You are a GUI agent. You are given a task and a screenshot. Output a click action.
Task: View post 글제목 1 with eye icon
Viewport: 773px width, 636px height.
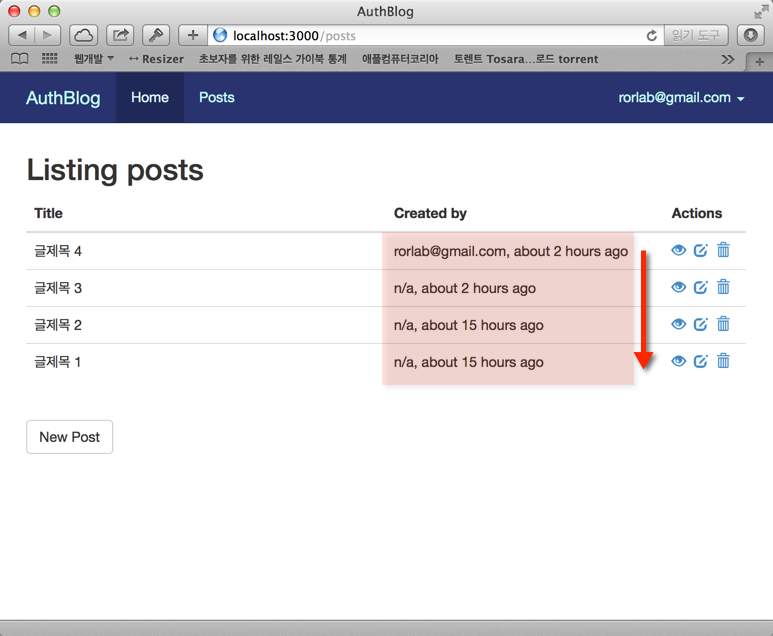(679, 361)
